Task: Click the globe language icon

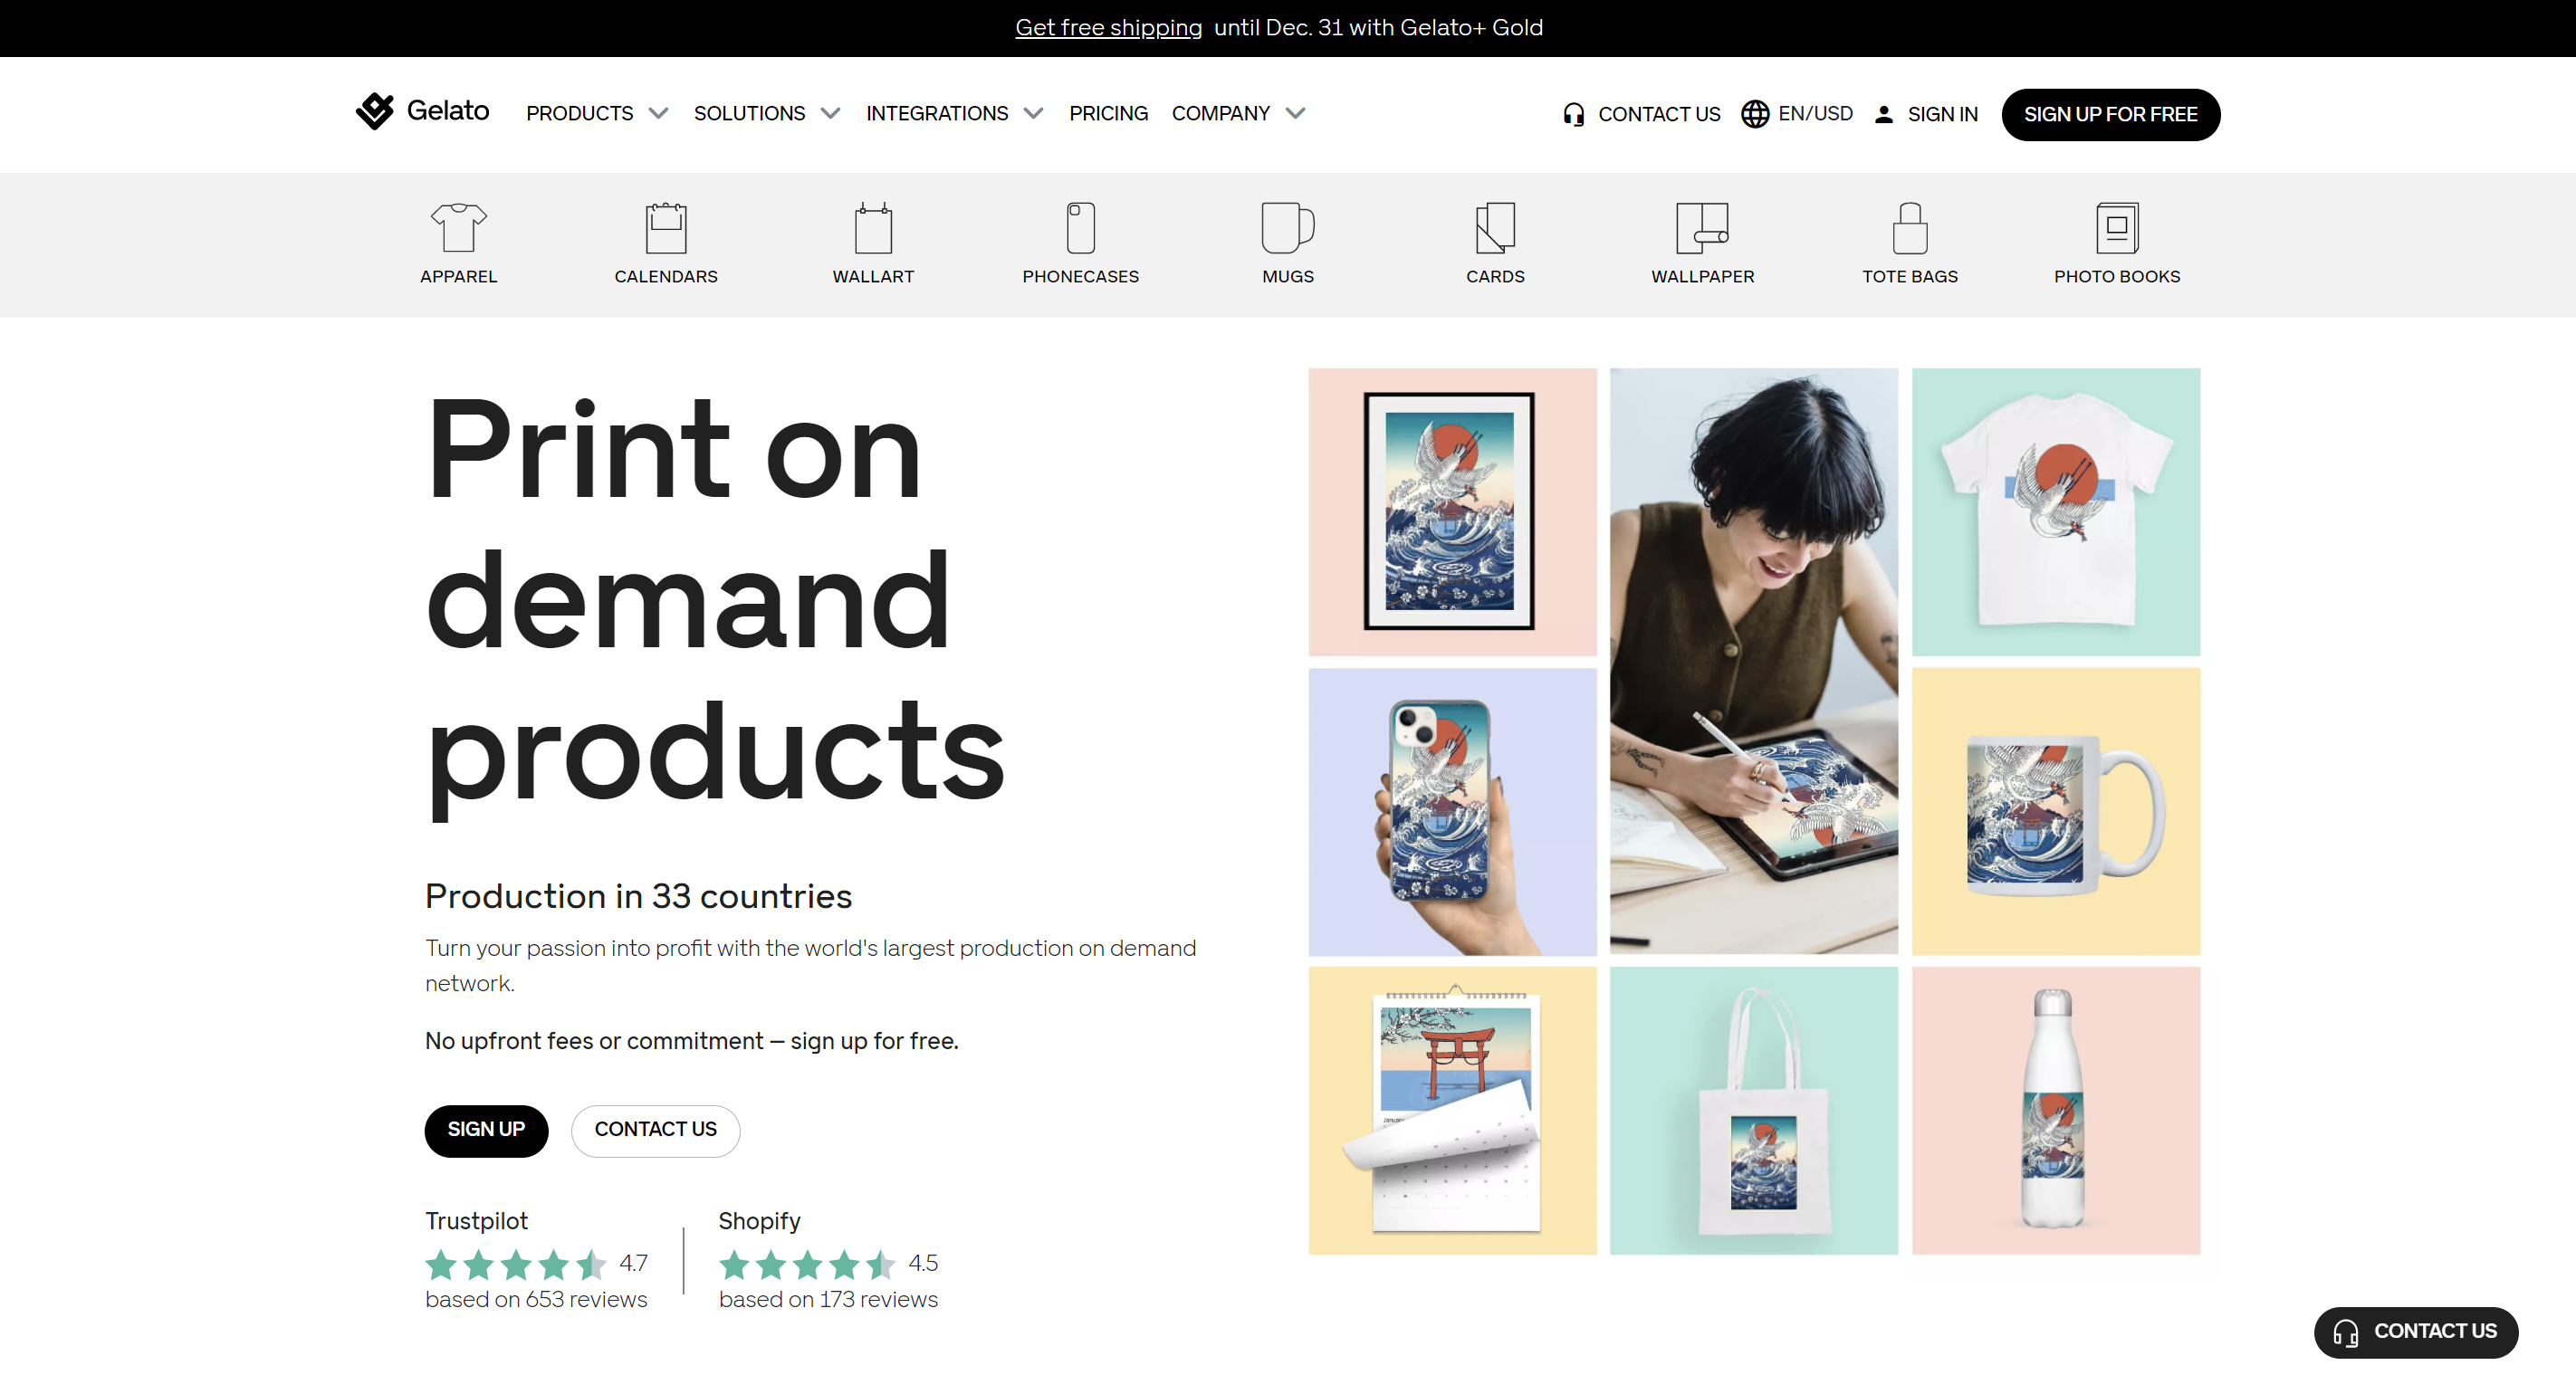Action: (x=1755, y=114)
